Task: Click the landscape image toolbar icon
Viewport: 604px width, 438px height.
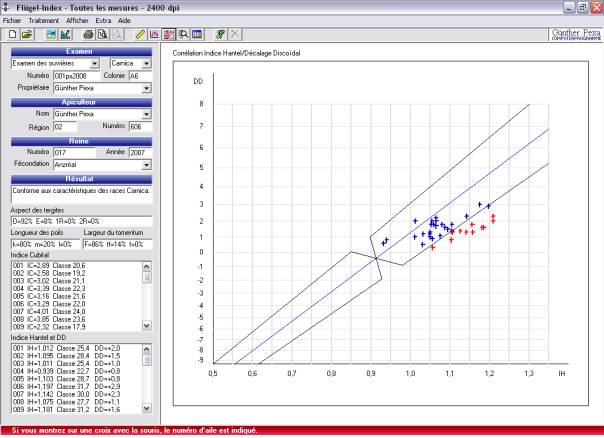Action: tap(49, 34)
